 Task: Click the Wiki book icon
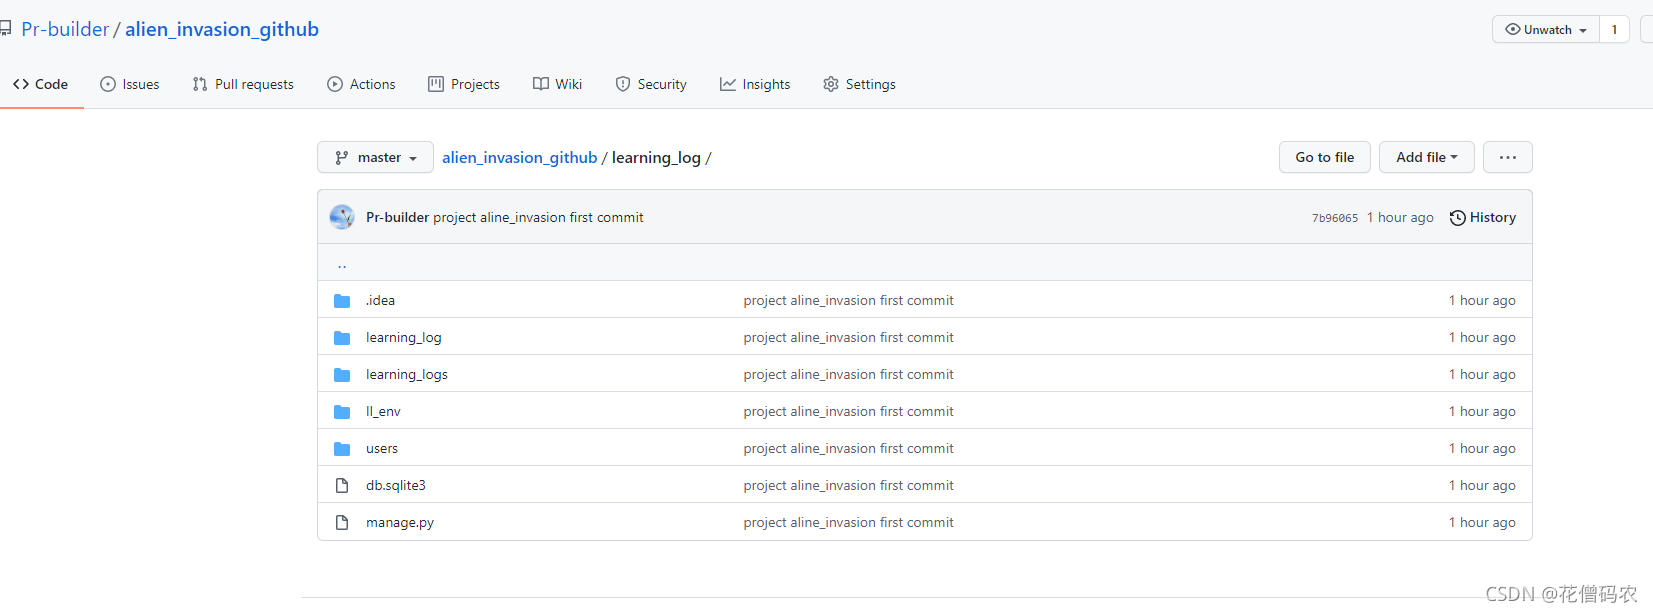[541, 84]
